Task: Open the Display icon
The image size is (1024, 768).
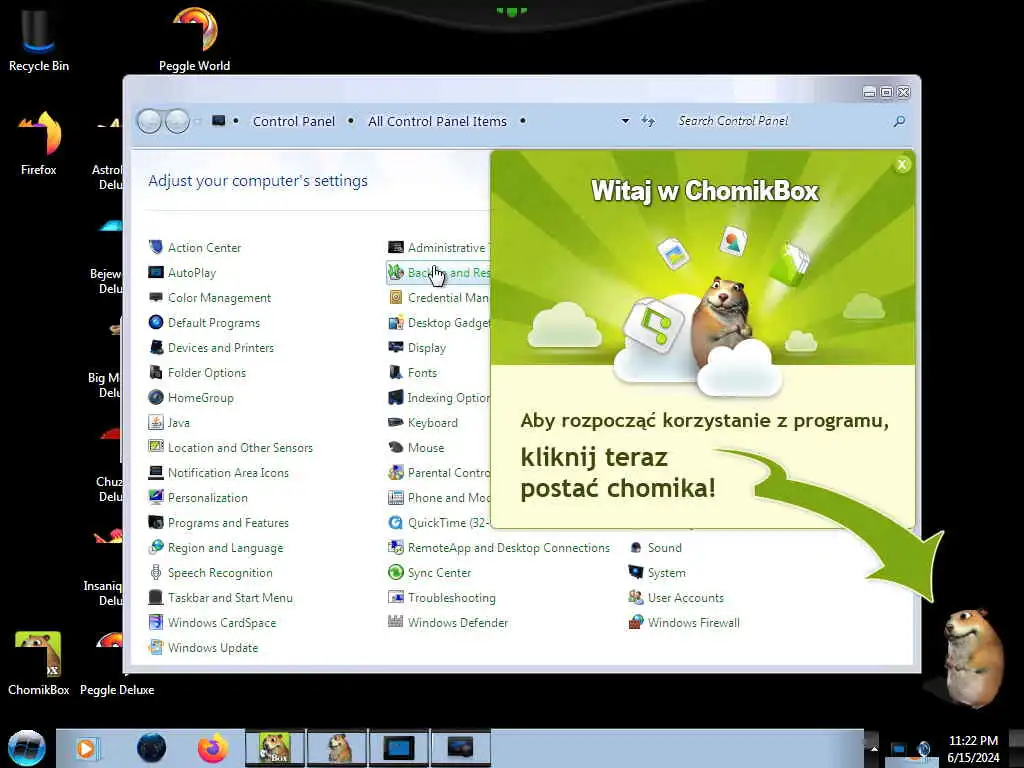Action: point(396,347)
